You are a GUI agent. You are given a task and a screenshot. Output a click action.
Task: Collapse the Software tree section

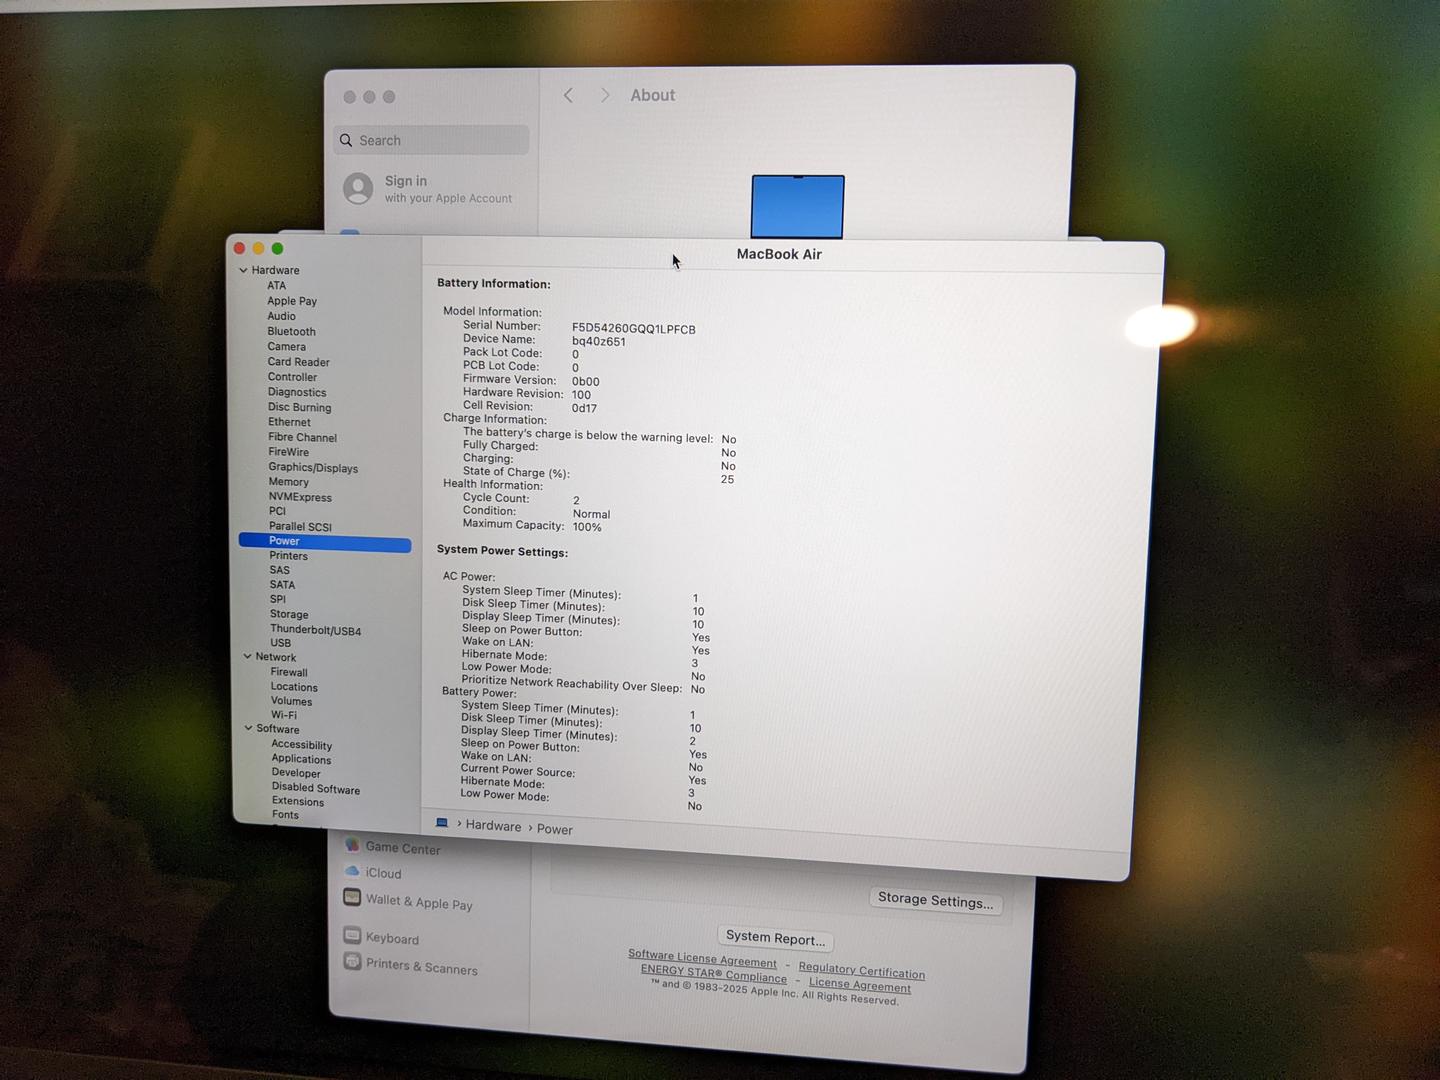tap(248, 729)
